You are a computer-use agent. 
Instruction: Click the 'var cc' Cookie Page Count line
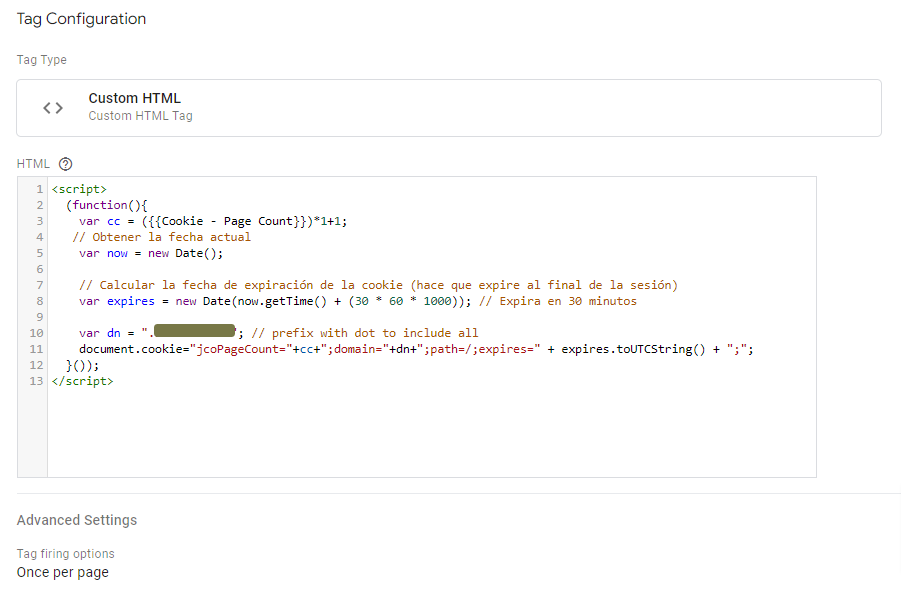[x=213, y=221]
